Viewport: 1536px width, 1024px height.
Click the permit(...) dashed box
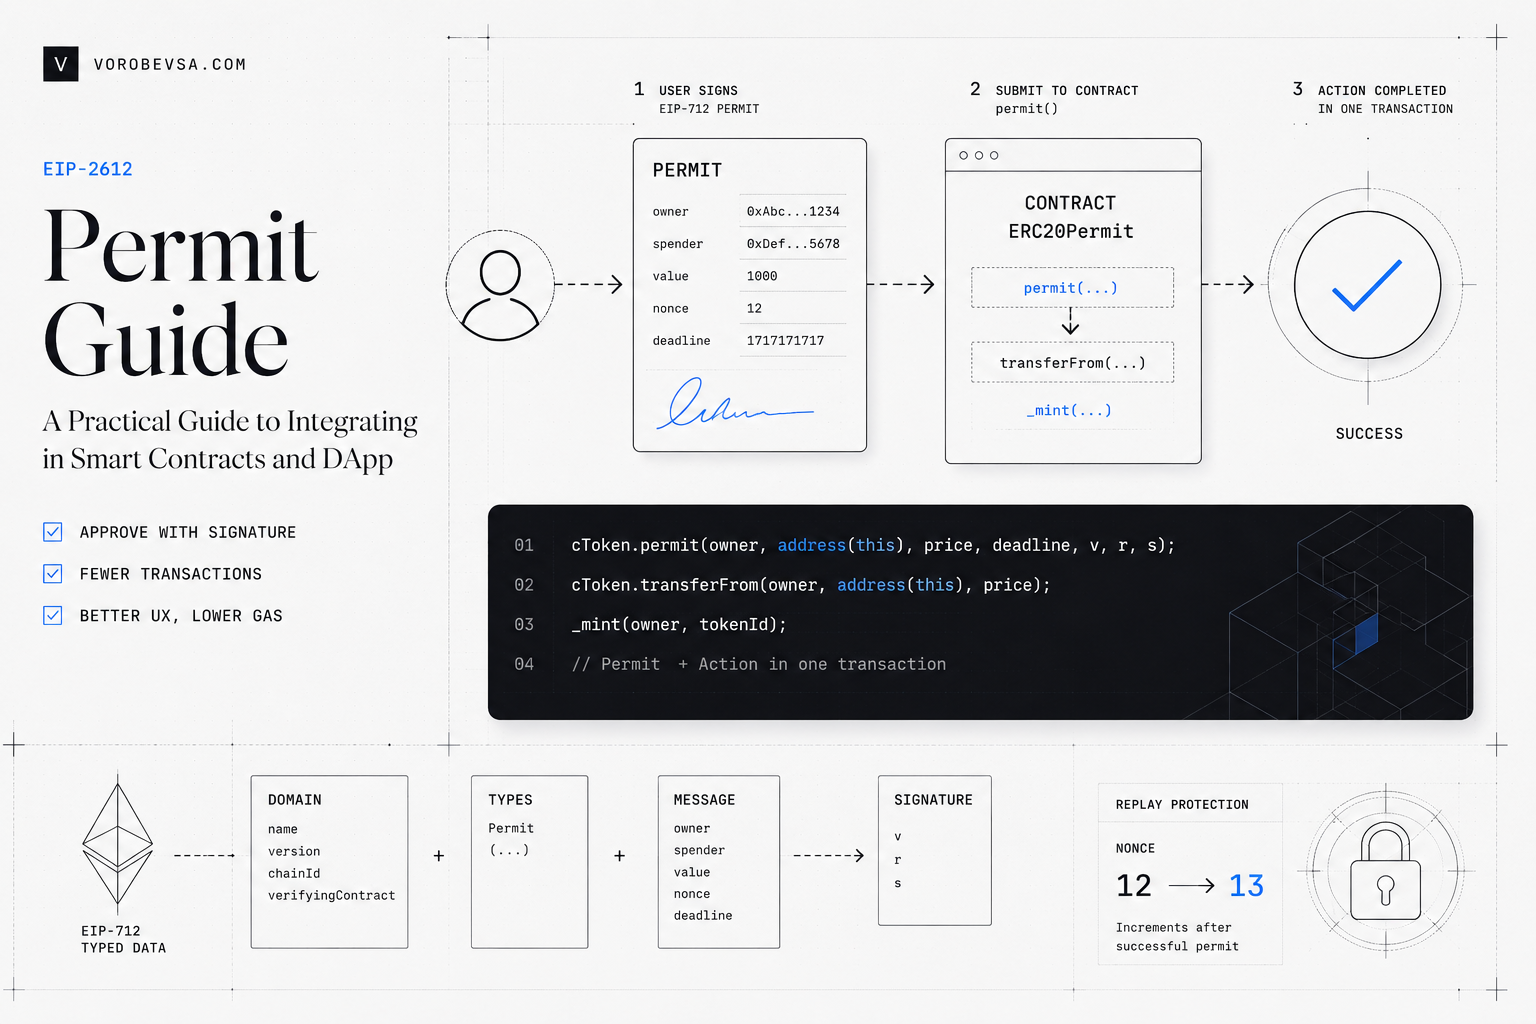tap(1072, 287)
